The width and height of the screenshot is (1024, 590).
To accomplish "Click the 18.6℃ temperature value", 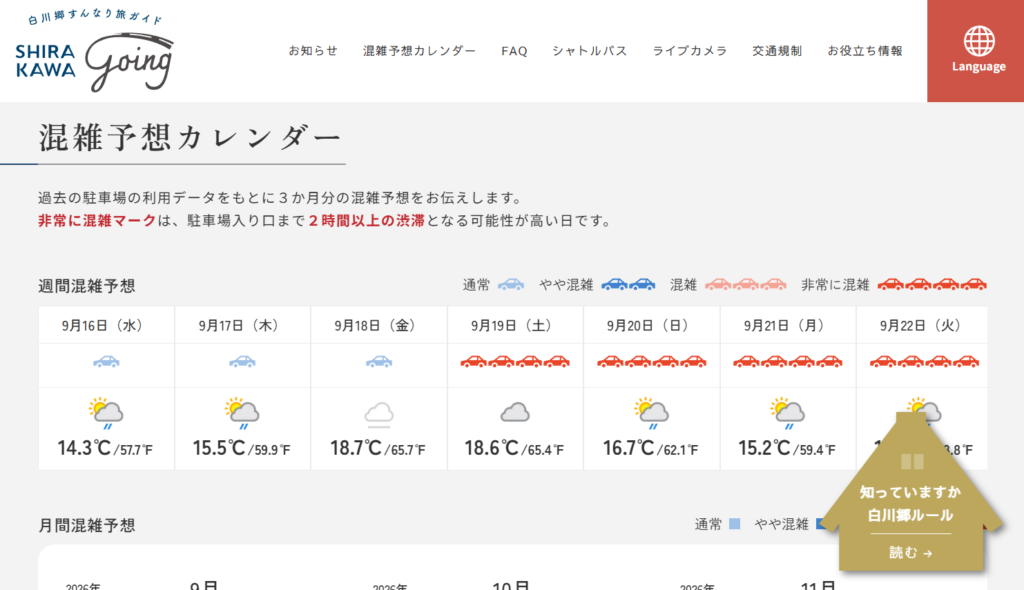I will [x=491, y=448].
